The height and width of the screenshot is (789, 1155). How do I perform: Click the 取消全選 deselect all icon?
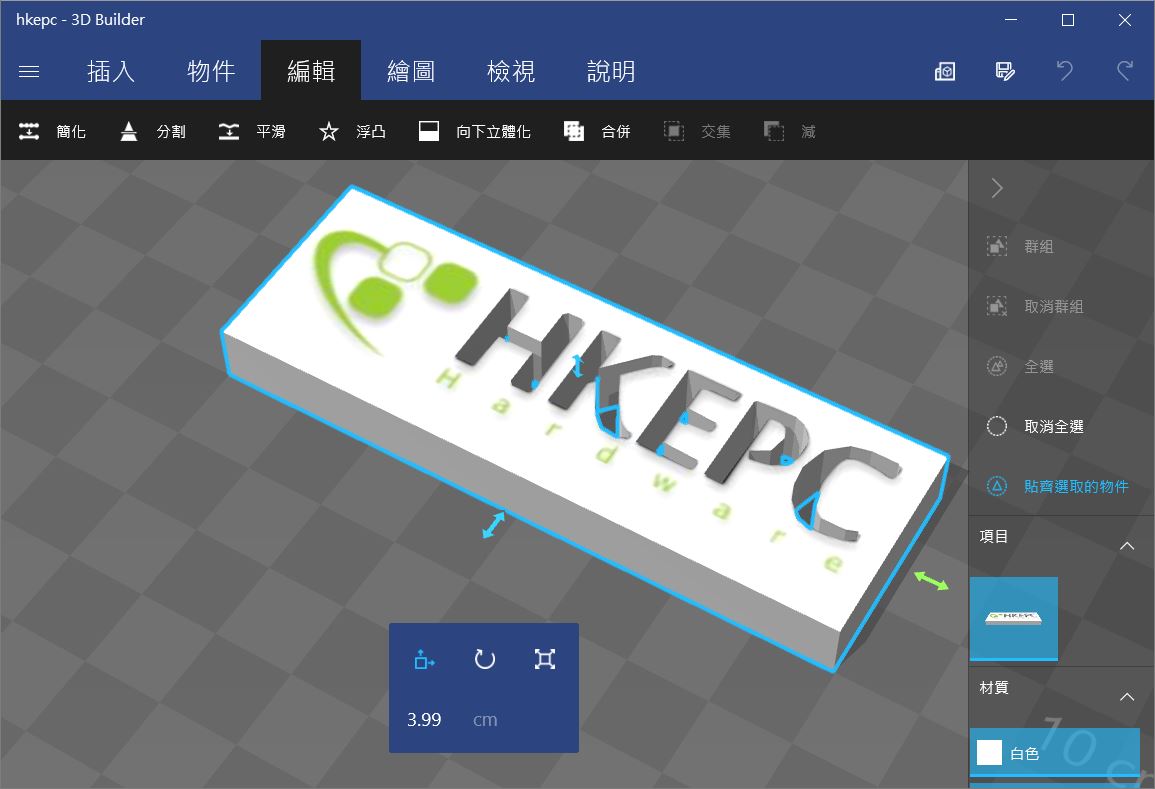(997, 426)
